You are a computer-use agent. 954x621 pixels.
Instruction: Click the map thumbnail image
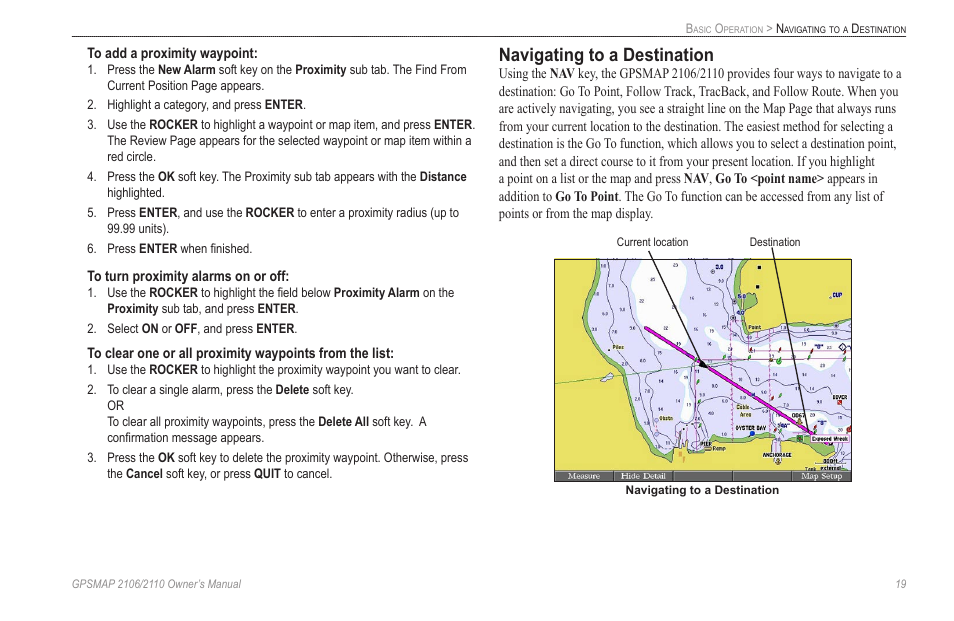tap(703, 370)
